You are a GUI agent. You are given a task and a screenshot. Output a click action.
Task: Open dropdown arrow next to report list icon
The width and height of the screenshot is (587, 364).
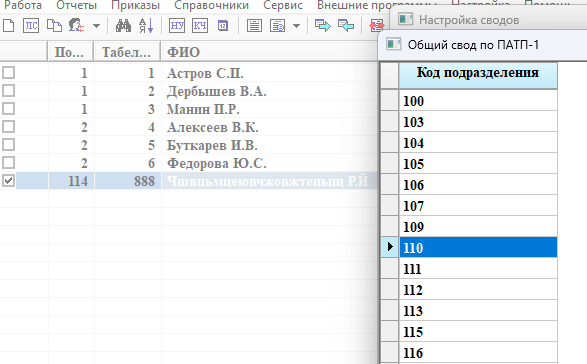(x=296, y=26)
